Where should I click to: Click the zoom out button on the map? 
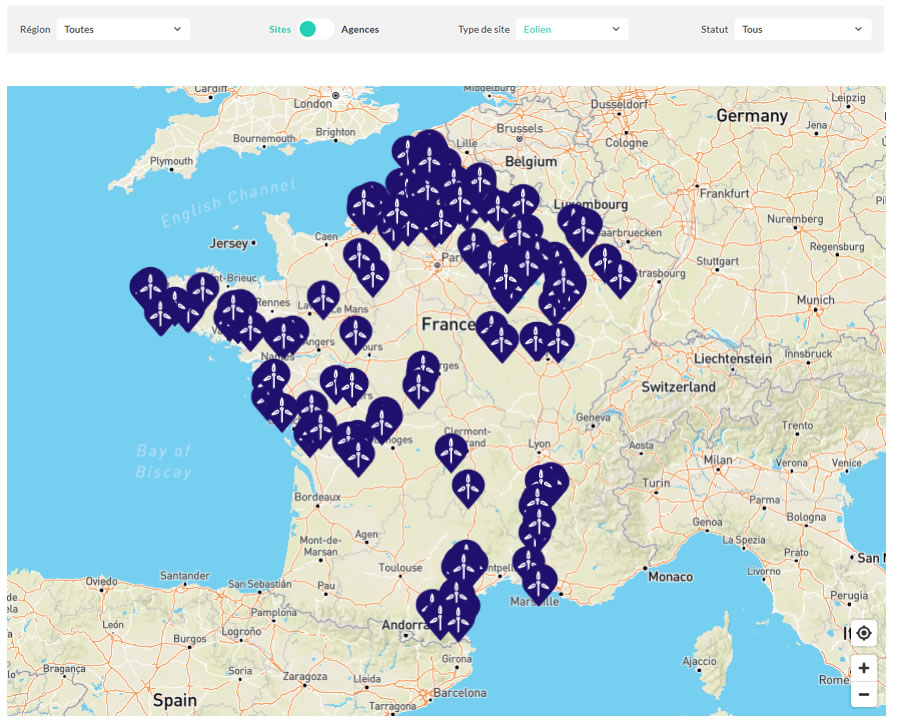[x=864, y=693]
